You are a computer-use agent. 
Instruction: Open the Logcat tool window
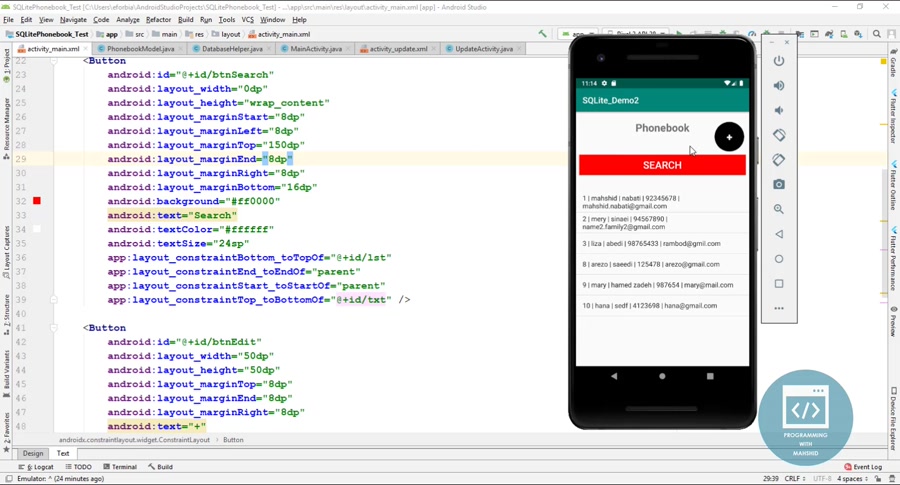coord(40,467)
